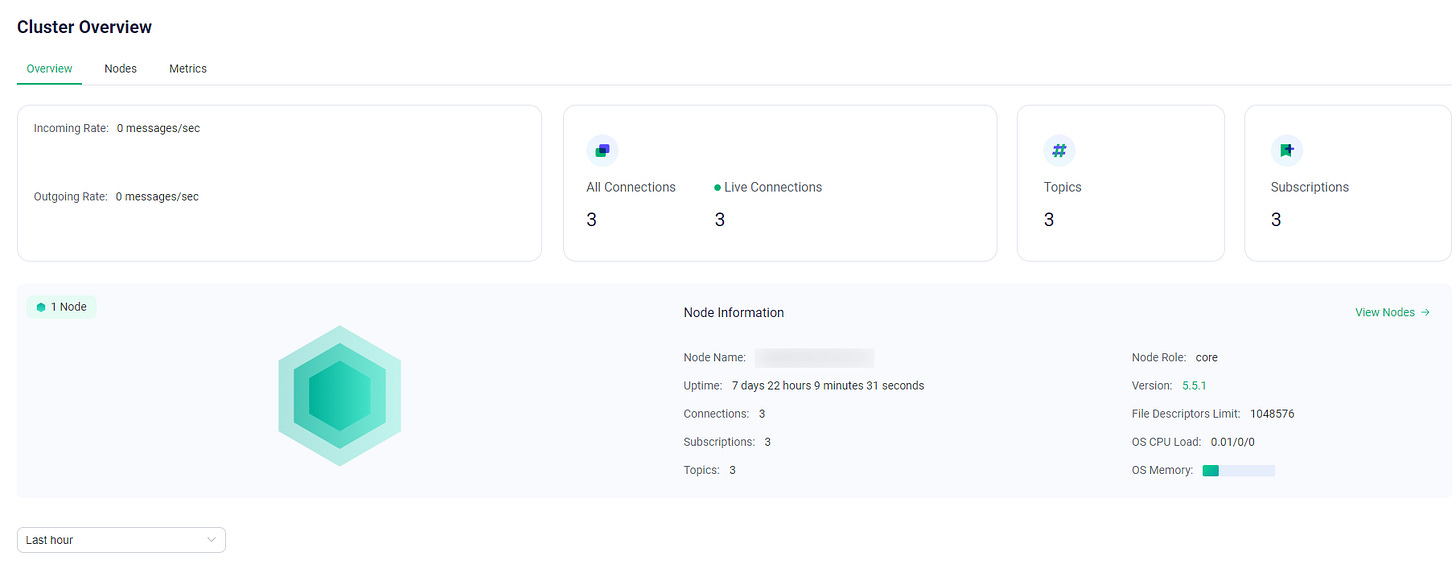Open the Last hour time range dropdown

click(x=121, y=540)
